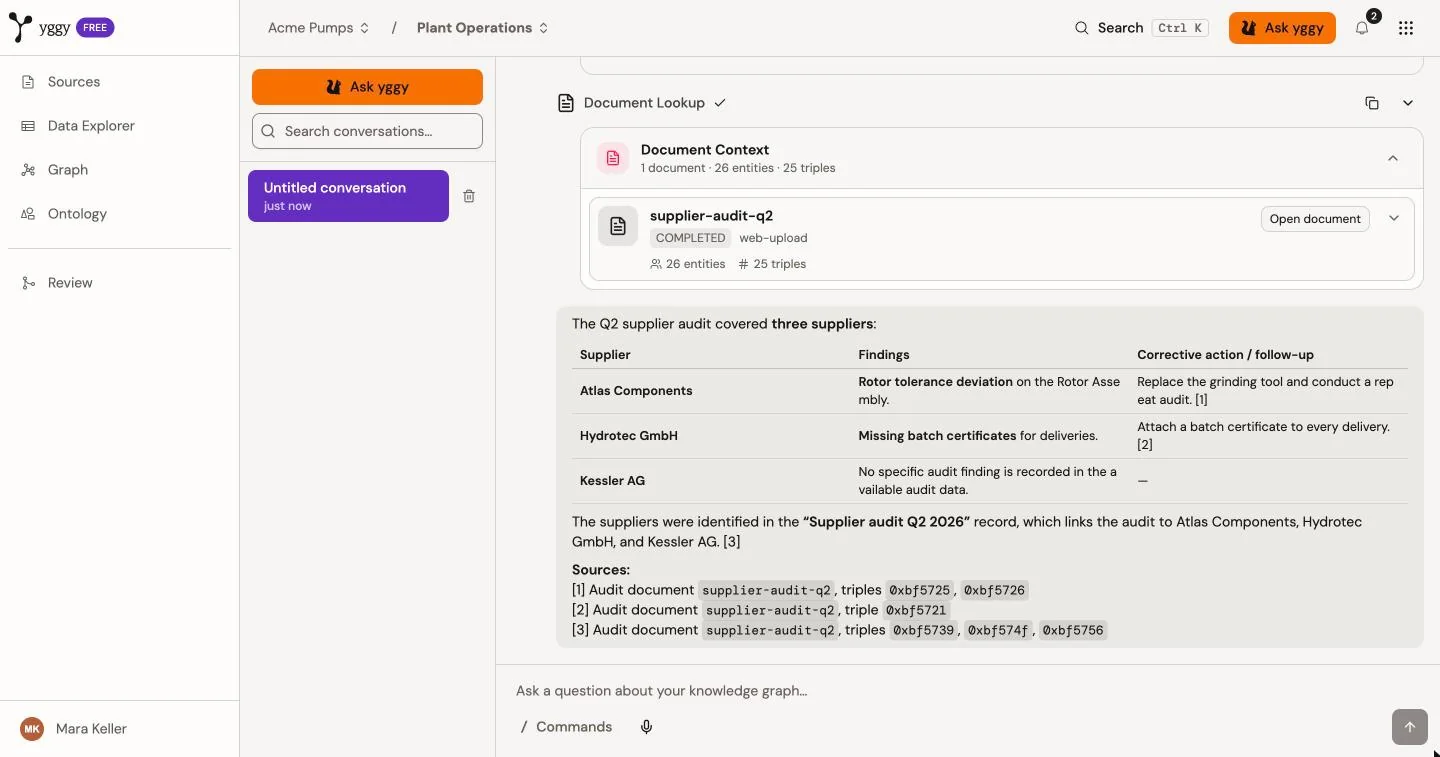Send the question with arrow button
Viewport: 1440px width, 757px height.
pos(1410,727)
